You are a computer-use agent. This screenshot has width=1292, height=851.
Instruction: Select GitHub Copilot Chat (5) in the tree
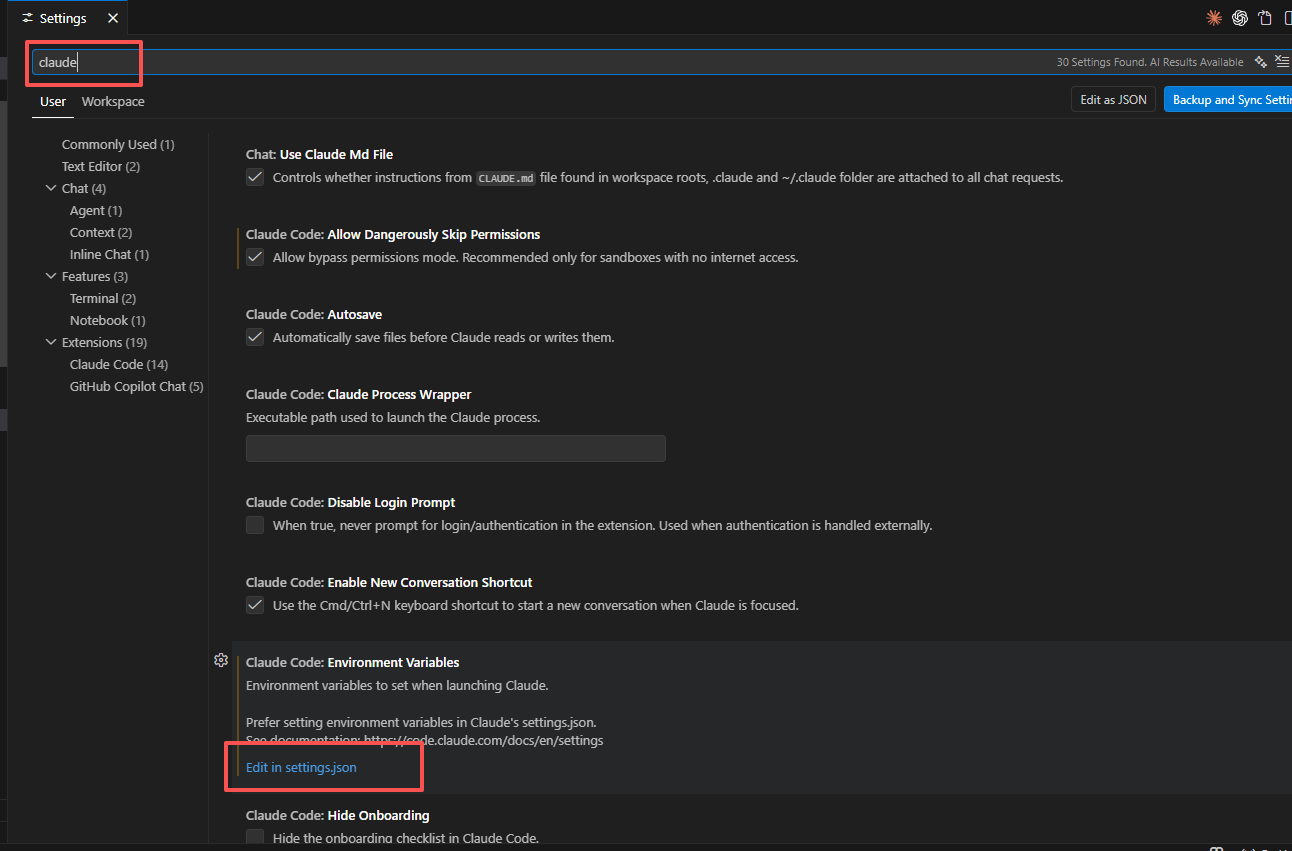(137, 387)
